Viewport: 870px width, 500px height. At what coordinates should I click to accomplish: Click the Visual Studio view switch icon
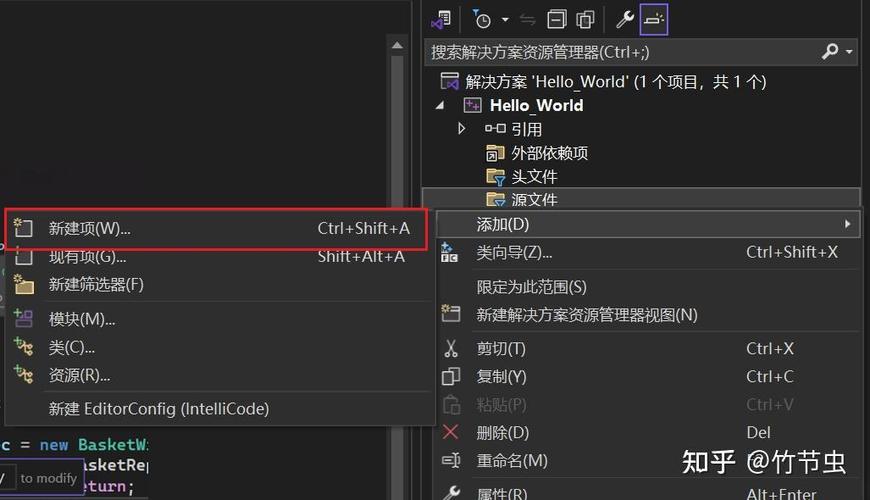click(x=442, y=20)
